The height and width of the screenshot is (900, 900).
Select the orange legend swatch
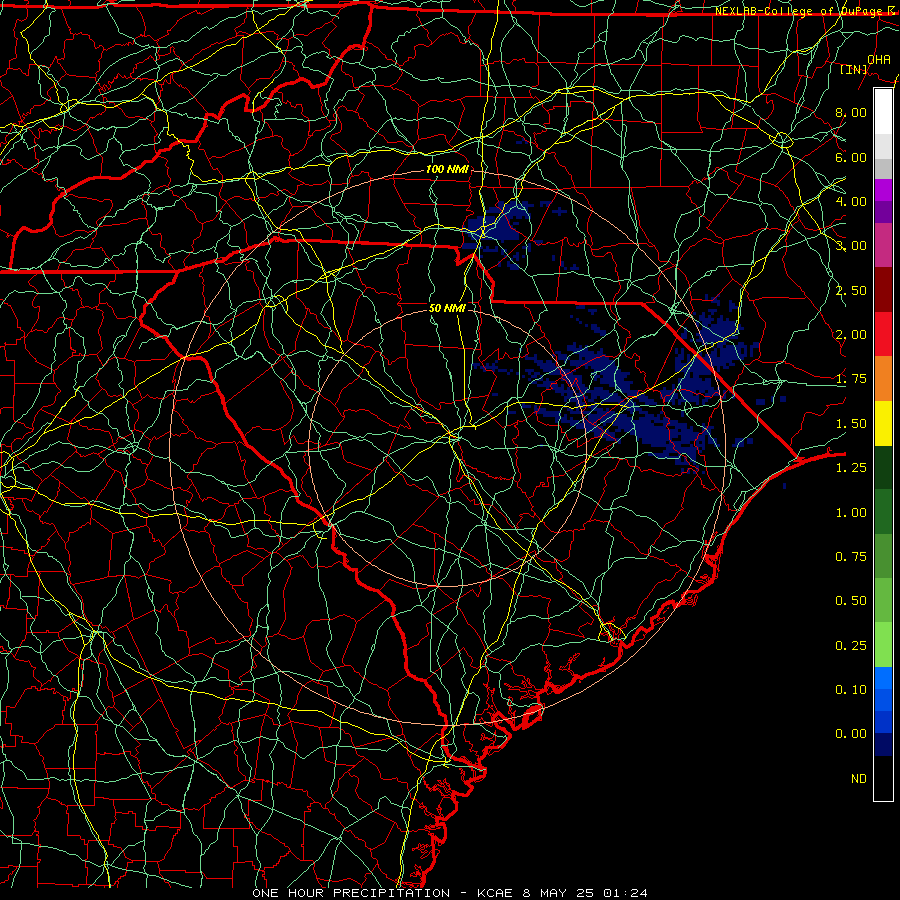pyautogui.click(x=883, y=379)
